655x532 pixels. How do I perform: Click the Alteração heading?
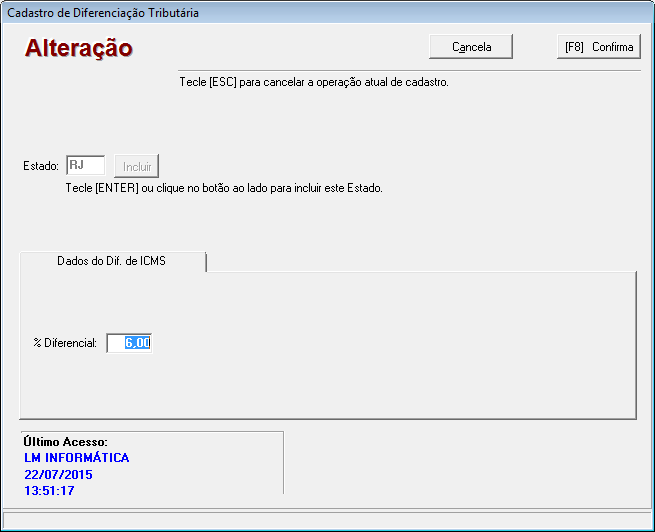(x=79, y=48)
